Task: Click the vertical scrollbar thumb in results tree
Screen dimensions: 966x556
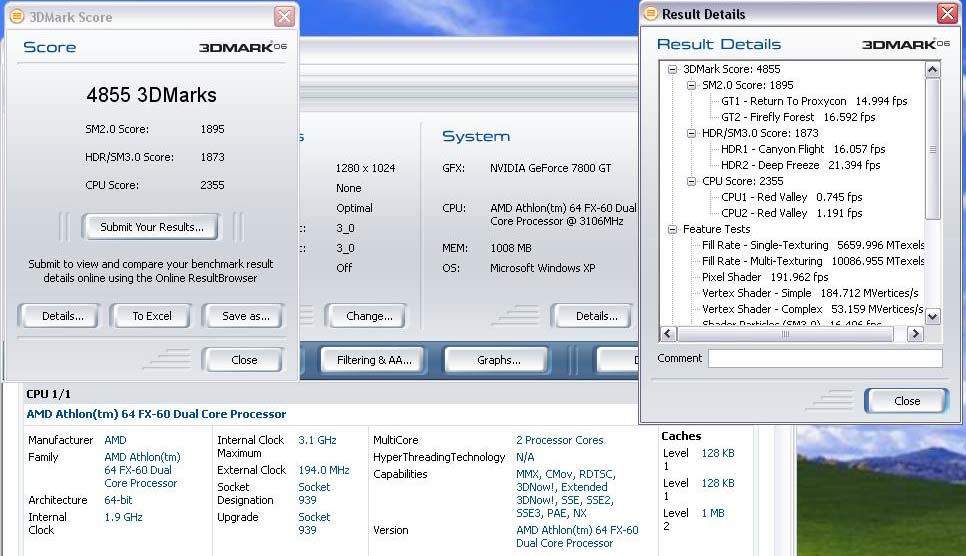Action: (933, 149)
